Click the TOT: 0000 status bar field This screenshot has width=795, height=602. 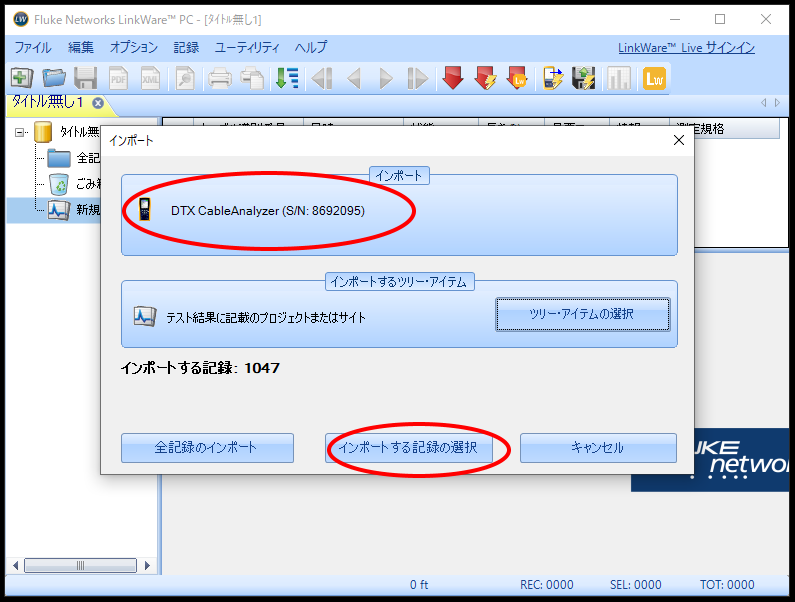click(727, 585)
